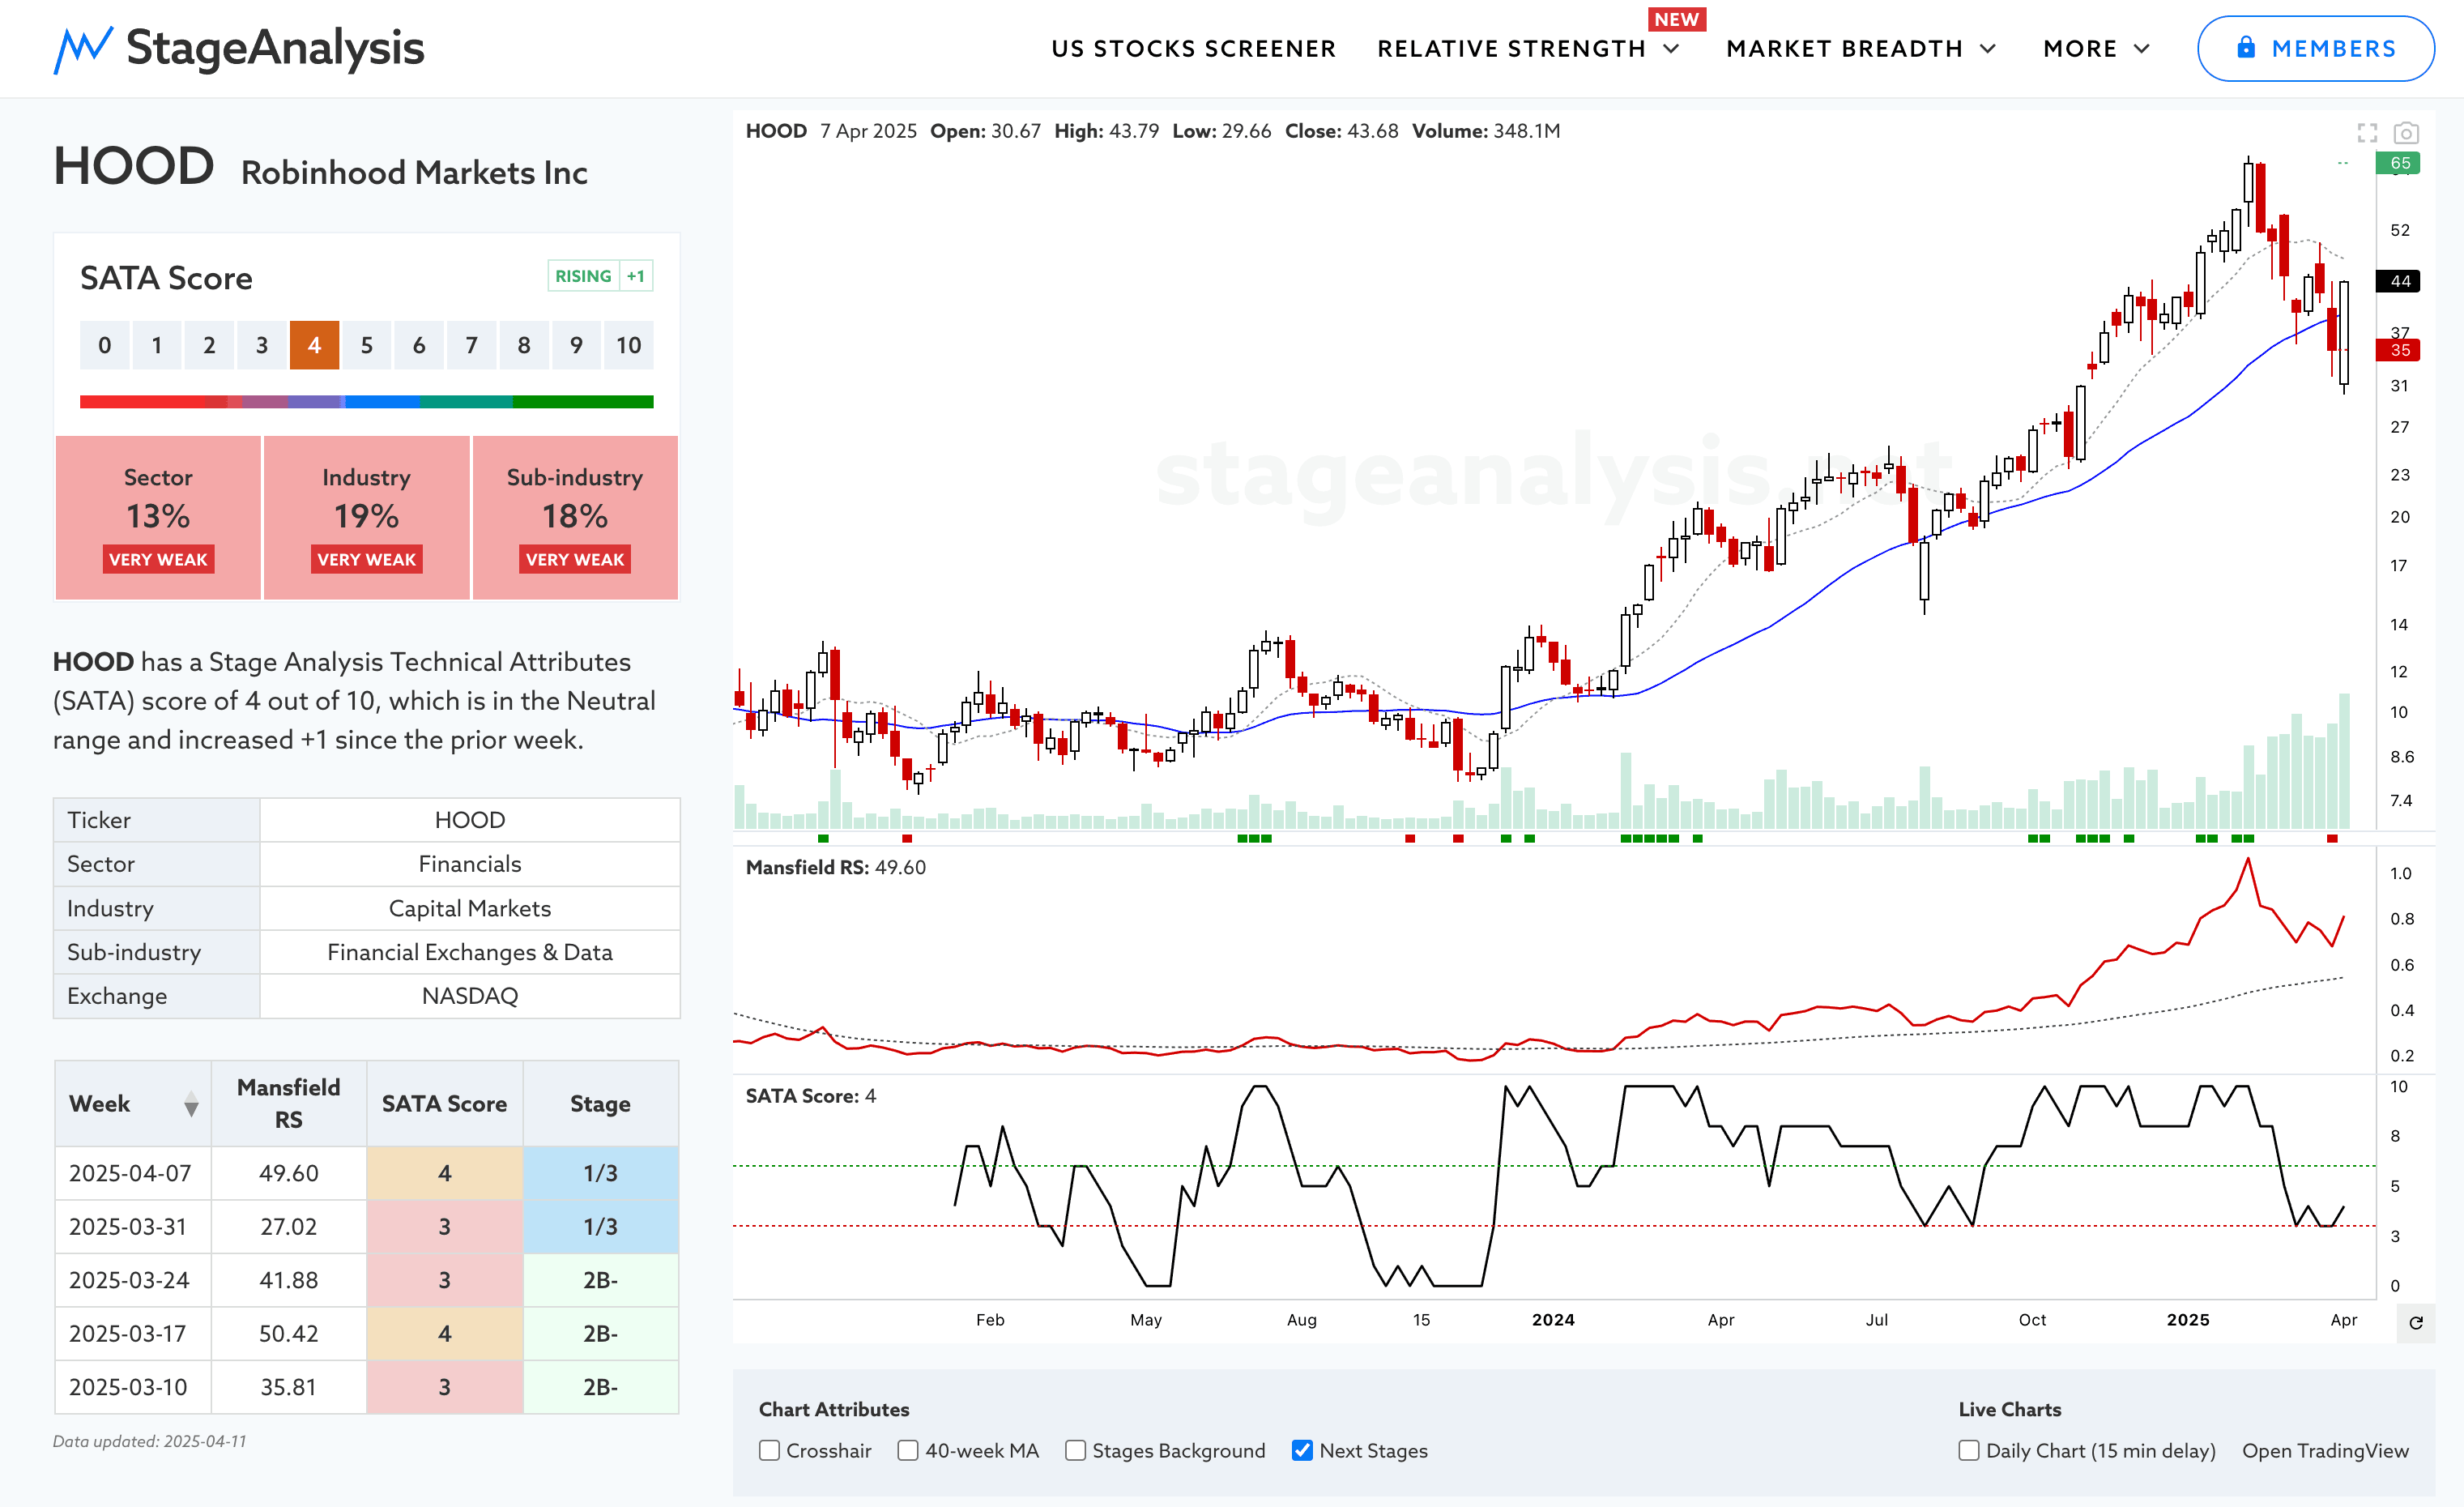
Task: Click Mansfield RS value 50.42
Action: [x=289, y=1334]
